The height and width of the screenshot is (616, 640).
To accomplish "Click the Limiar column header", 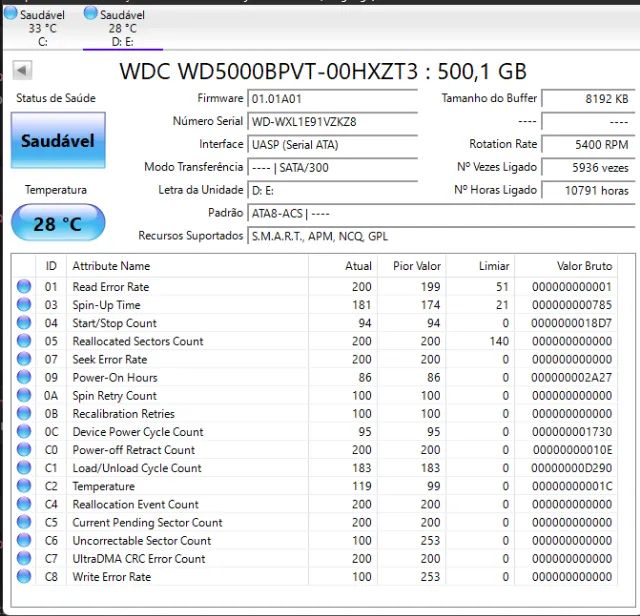I will point(480,266).
